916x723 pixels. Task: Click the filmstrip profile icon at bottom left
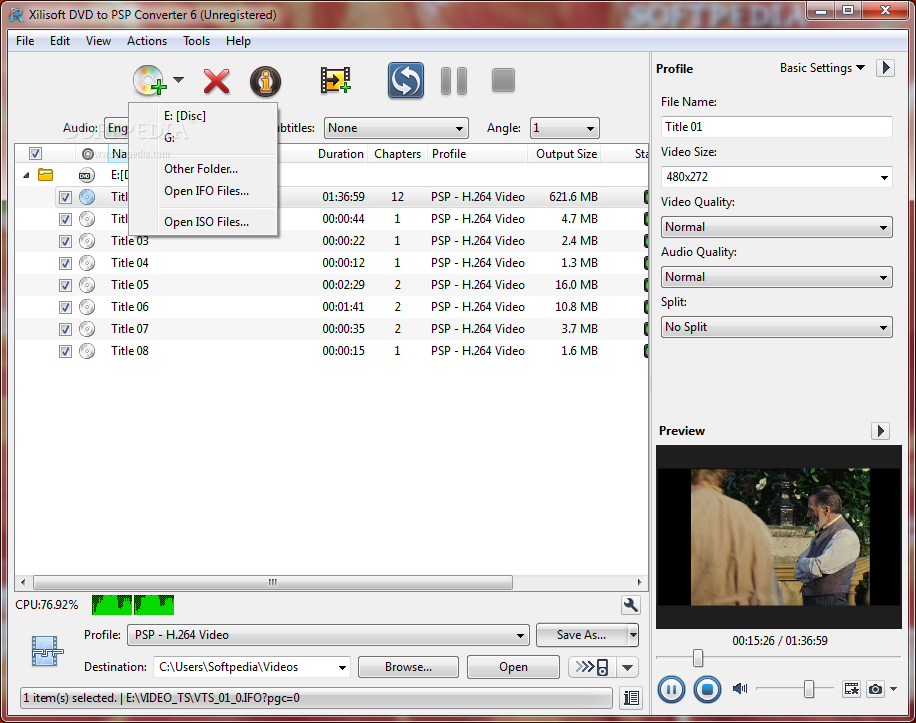pyautogui.click(x=47, y=651)
